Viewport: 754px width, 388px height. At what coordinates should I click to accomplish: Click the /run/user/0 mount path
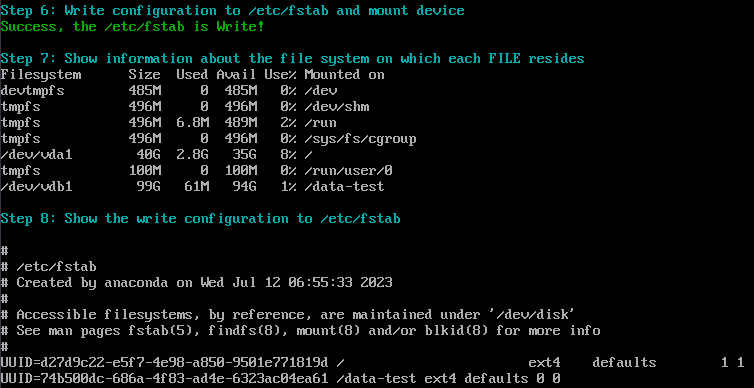click(344, 171)
